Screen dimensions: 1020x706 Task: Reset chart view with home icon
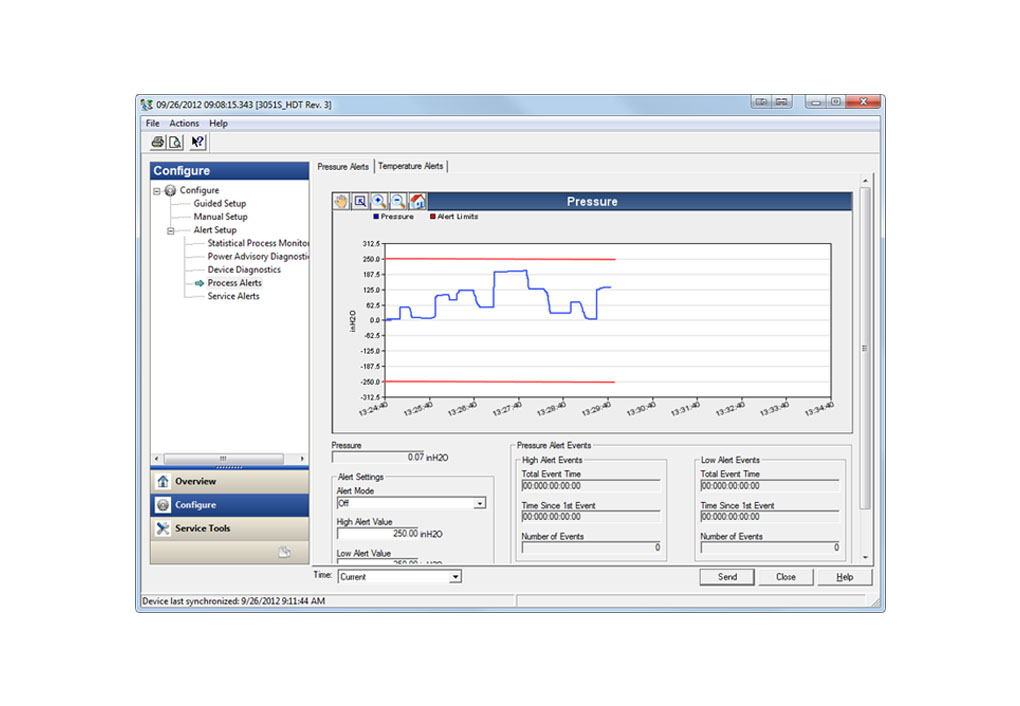[x=417, y=201]
